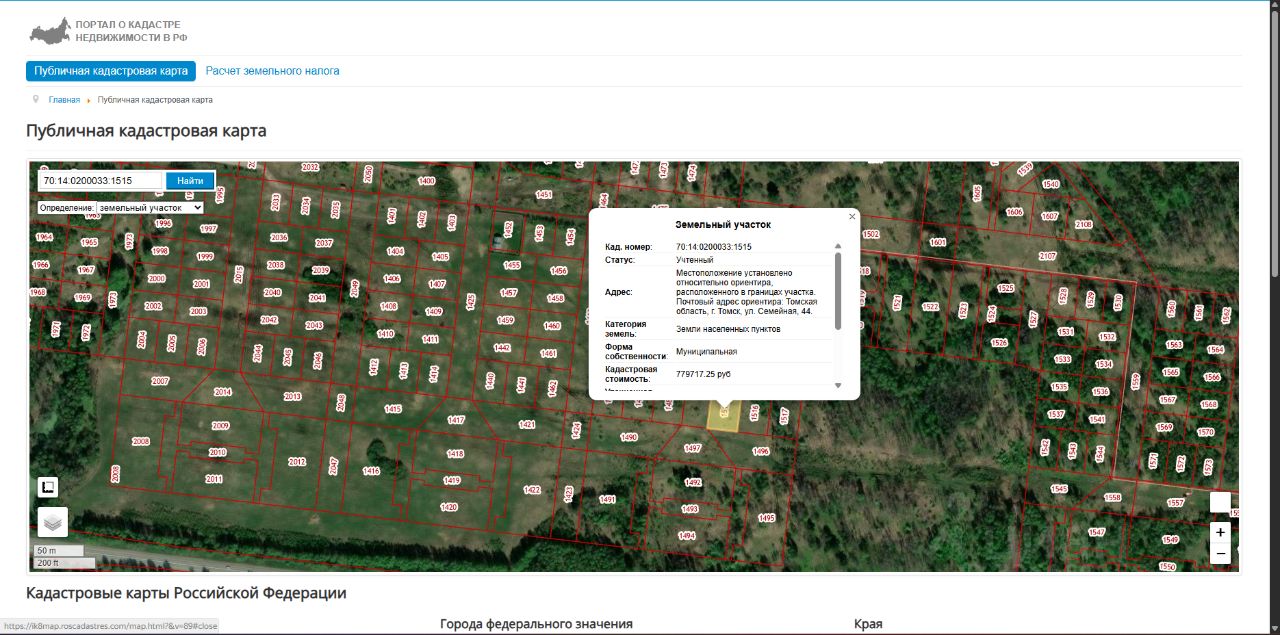Select parcel labeled 2107

pyautogui.click(x=1047, y=257)
